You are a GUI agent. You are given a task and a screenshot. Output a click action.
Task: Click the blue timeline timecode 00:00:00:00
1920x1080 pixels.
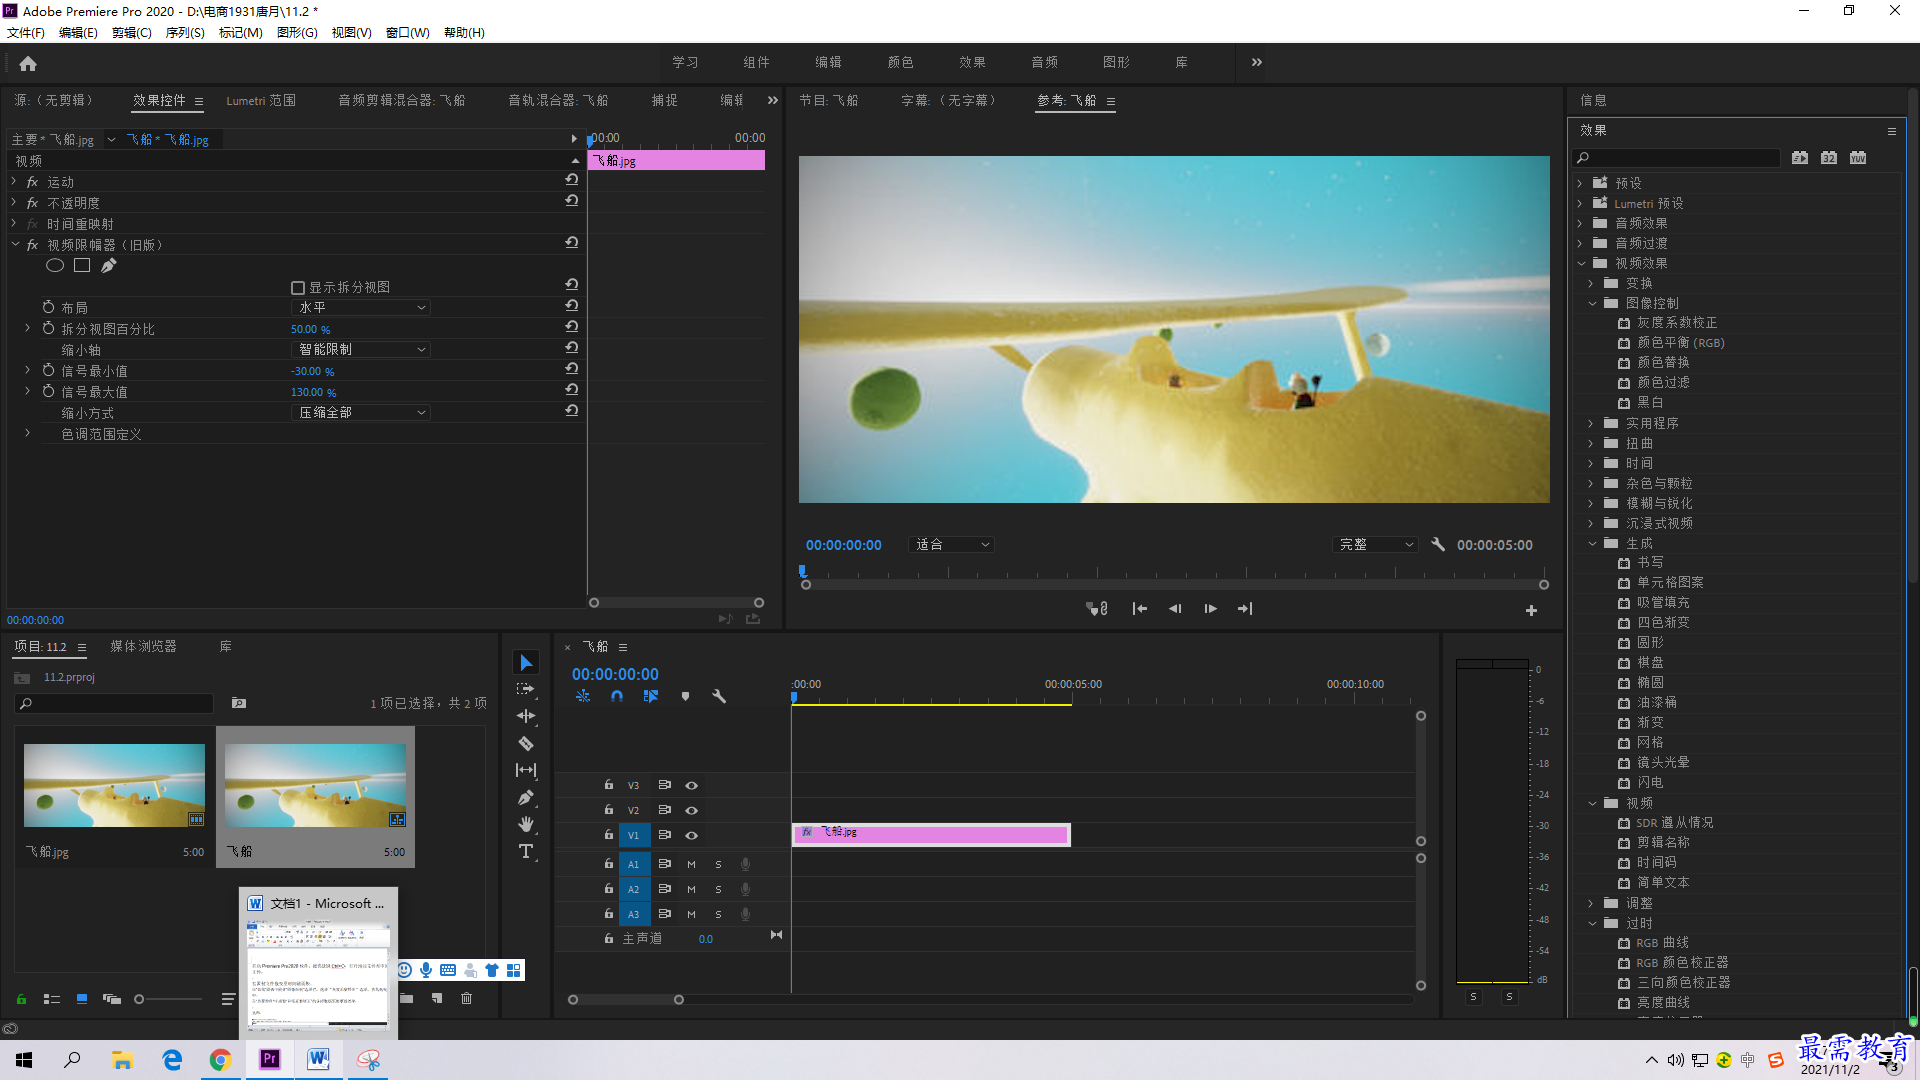(x=615, y=674)
